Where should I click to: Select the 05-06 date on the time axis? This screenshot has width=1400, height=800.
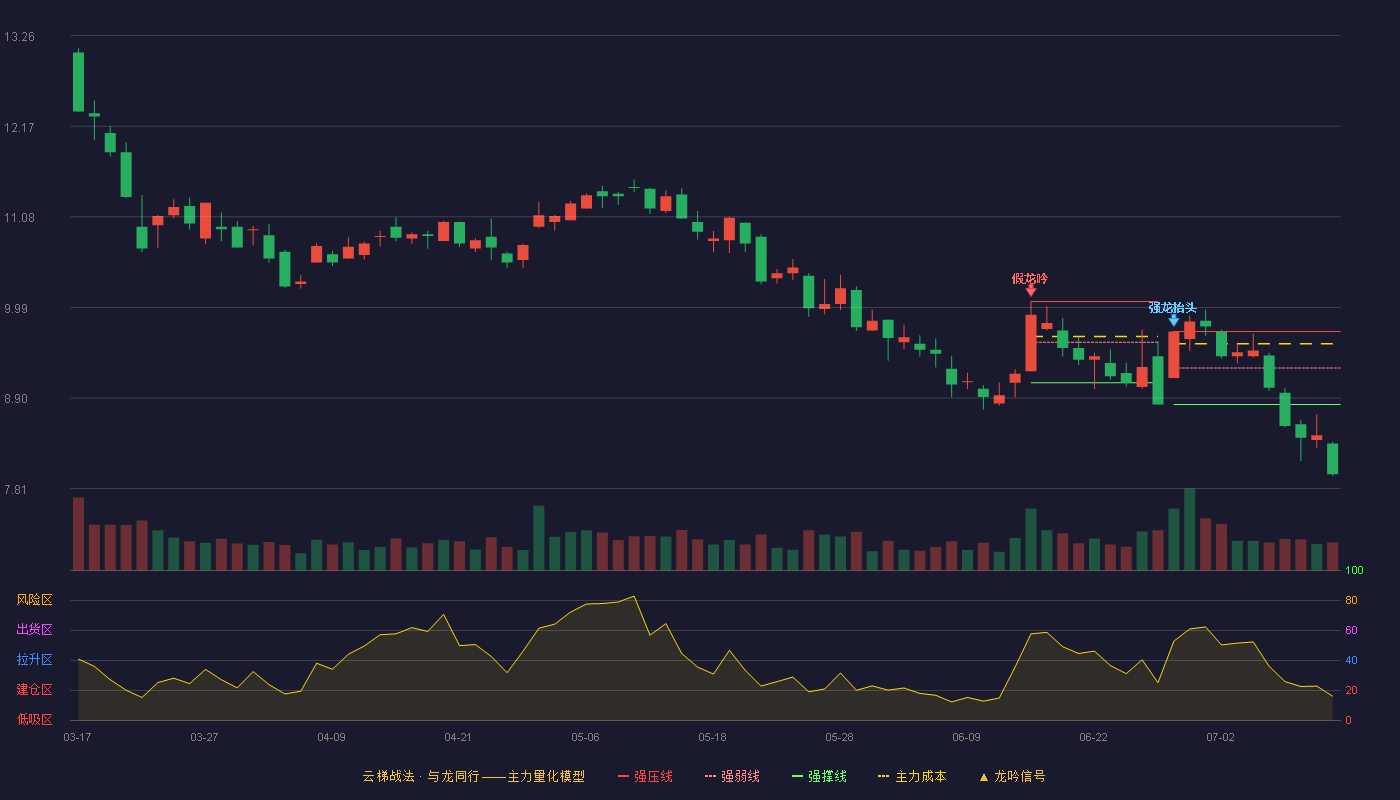pos(585,737)
